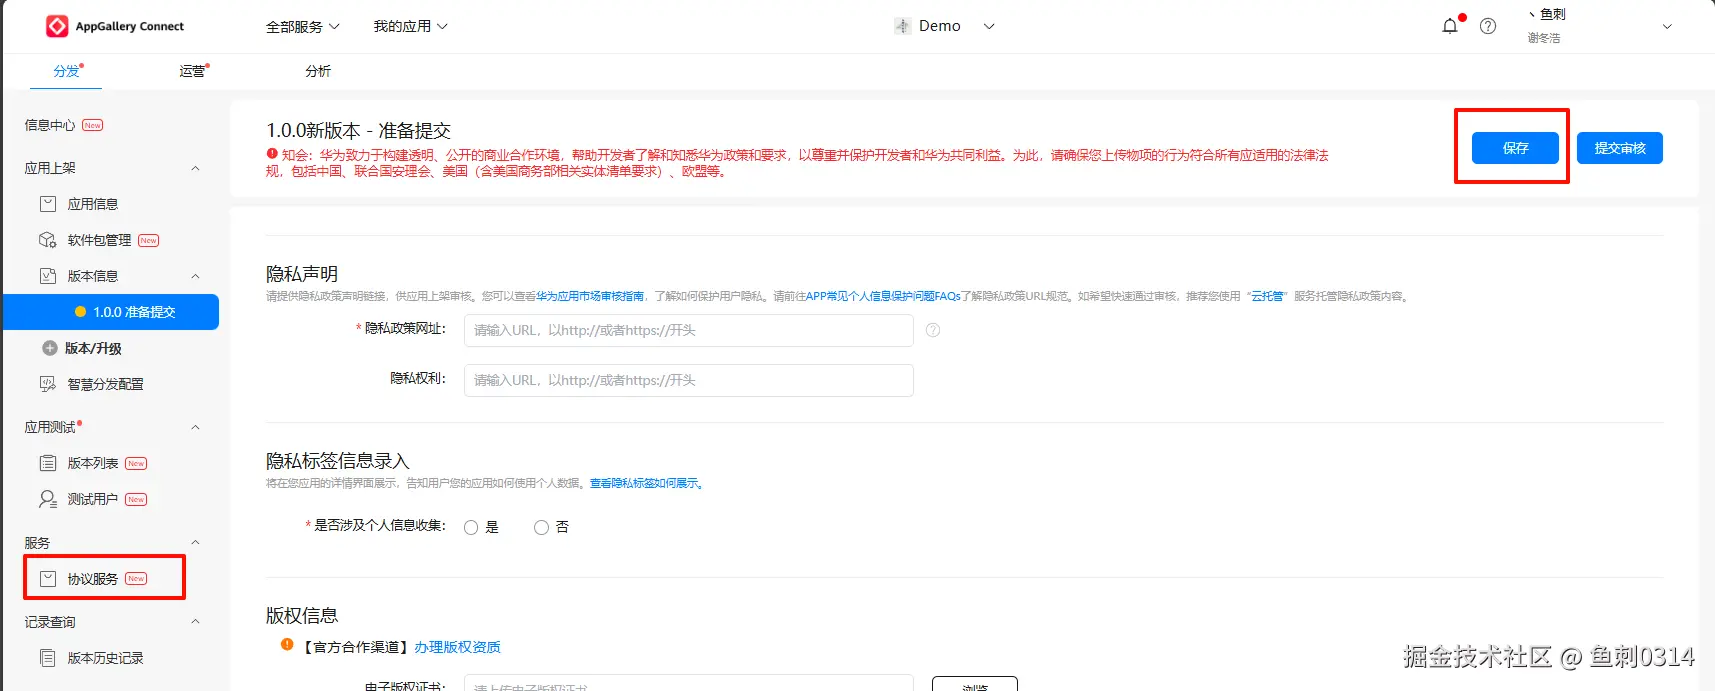Viewport: 1715px width, 691px height.
Task: Open the help question mark icon
Action: coord(1488,26)
